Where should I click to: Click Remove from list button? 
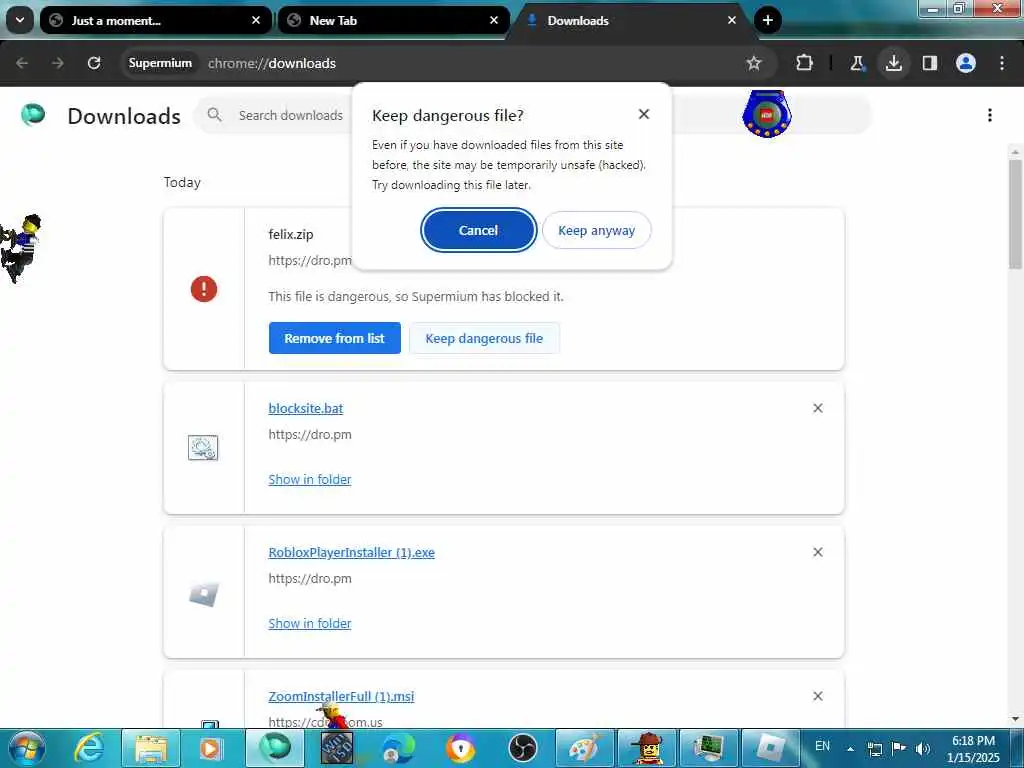pyautogui.click(x=334, y=338)
